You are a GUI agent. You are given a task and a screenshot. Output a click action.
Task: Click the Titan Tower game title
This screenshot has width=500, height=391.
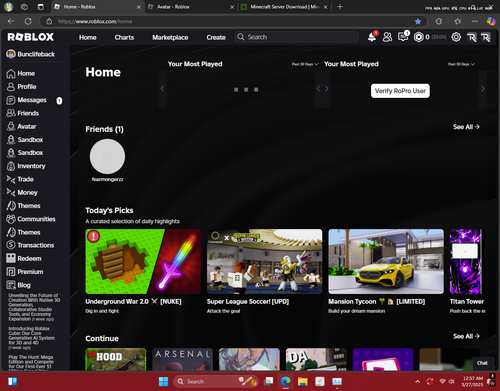point(467,301)
